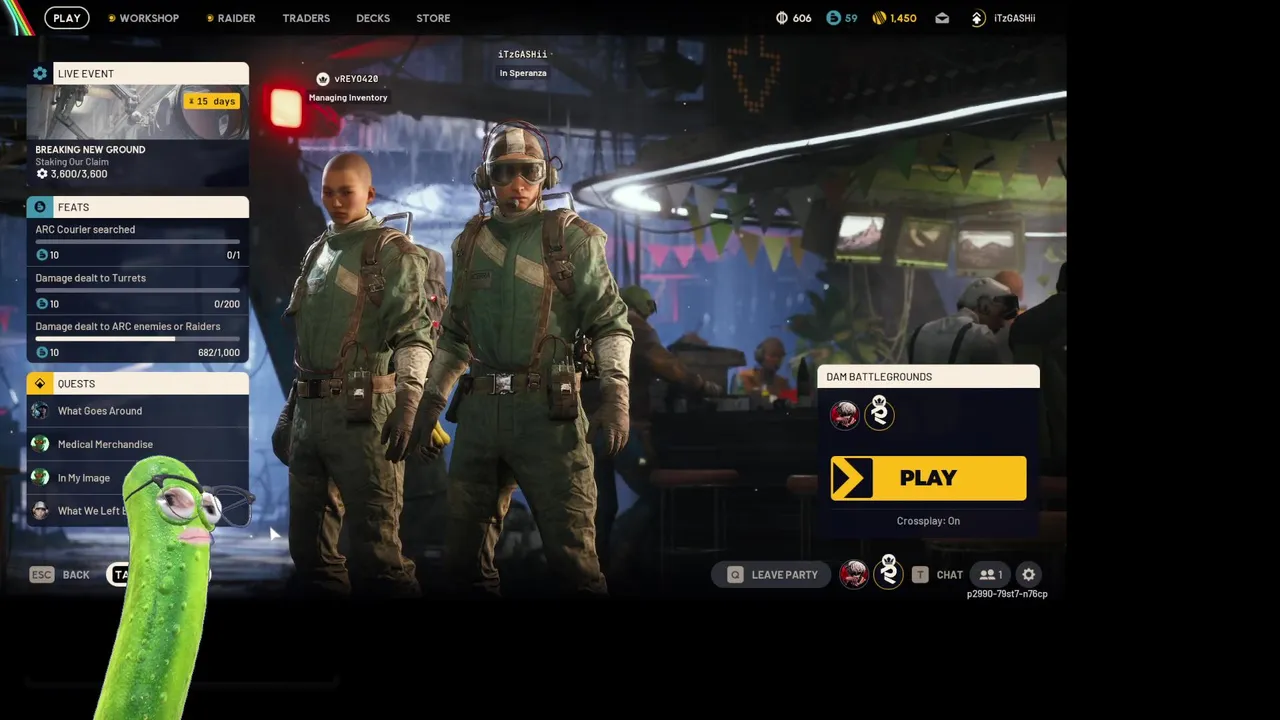Click the blue 59 credits icon
The height and width of the screenshot is (720, 1280).
[x=833, y=18]
